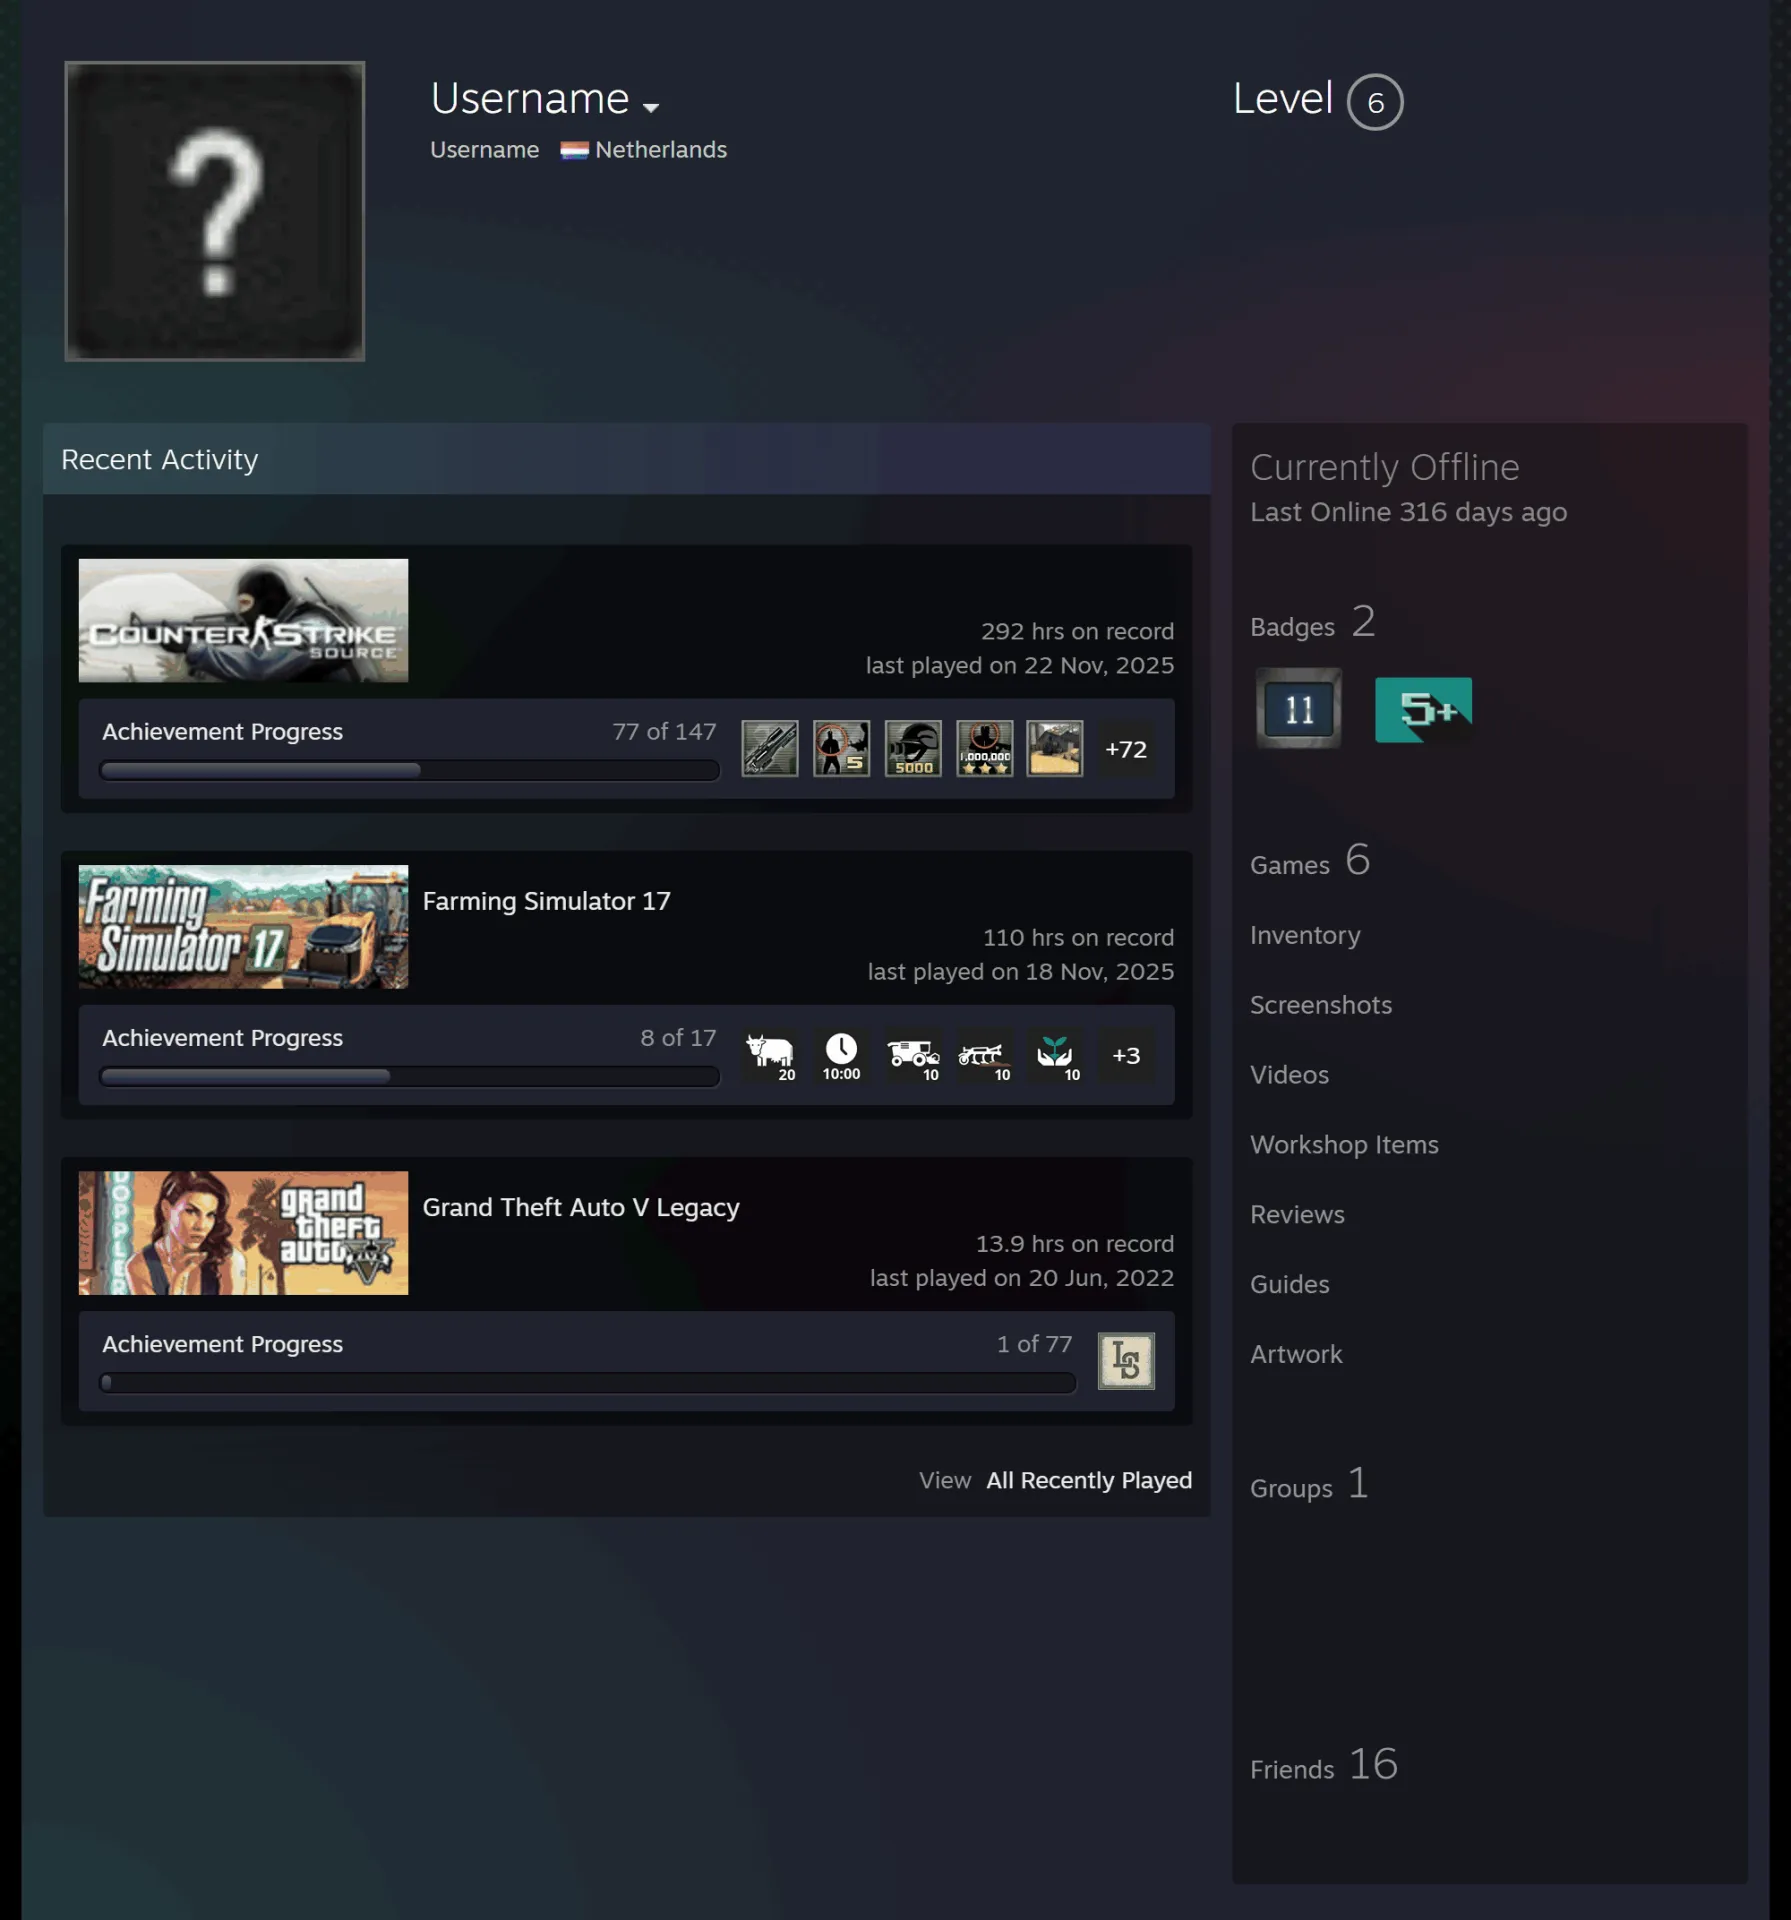View All Recently Played games
Screen dimensions: 1791x1920
[1089, 1480]
